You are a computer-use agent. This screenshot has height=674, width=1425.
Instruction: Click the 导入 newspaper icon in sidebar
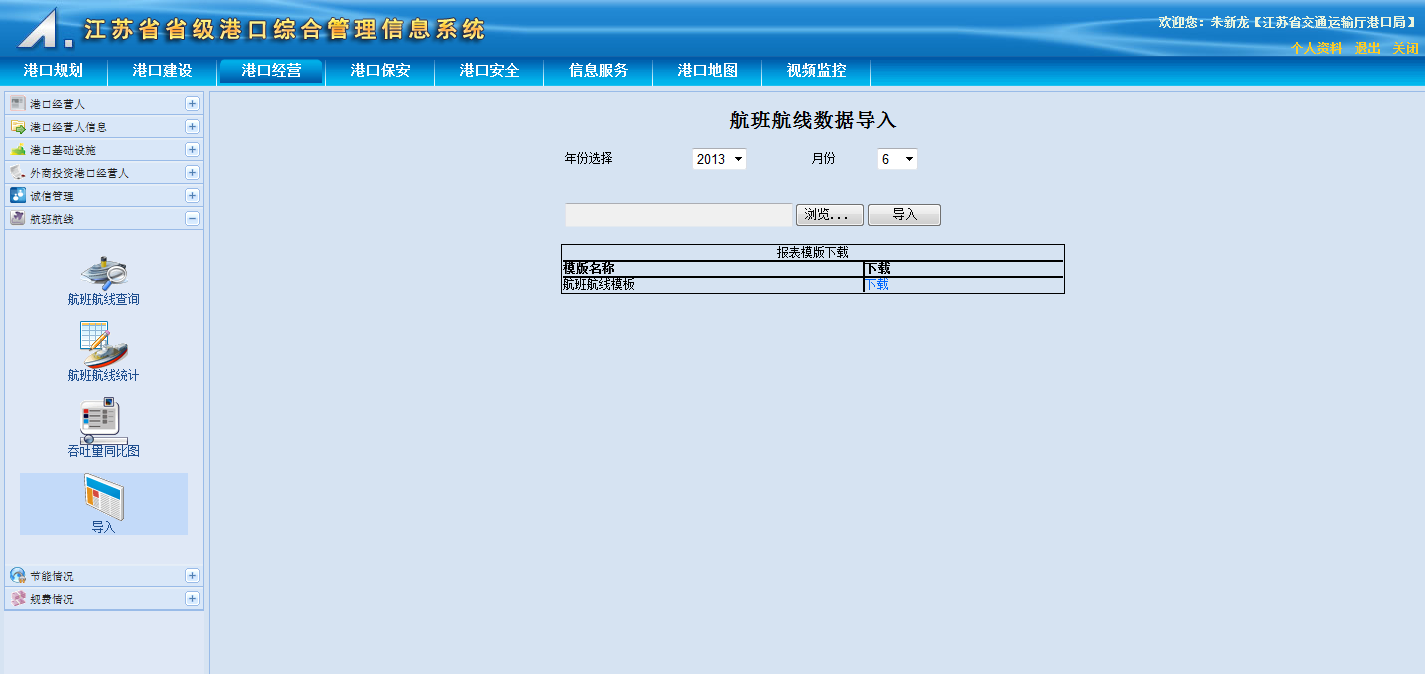(103, 497)
